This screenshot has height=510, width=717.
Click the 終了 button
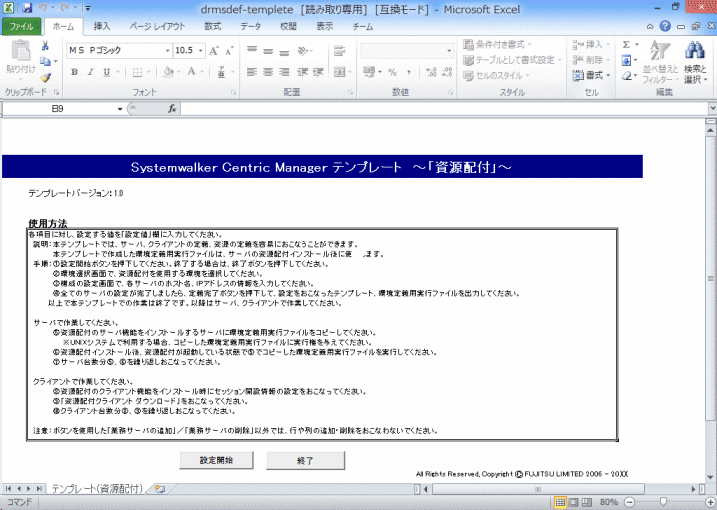(305, 461)
